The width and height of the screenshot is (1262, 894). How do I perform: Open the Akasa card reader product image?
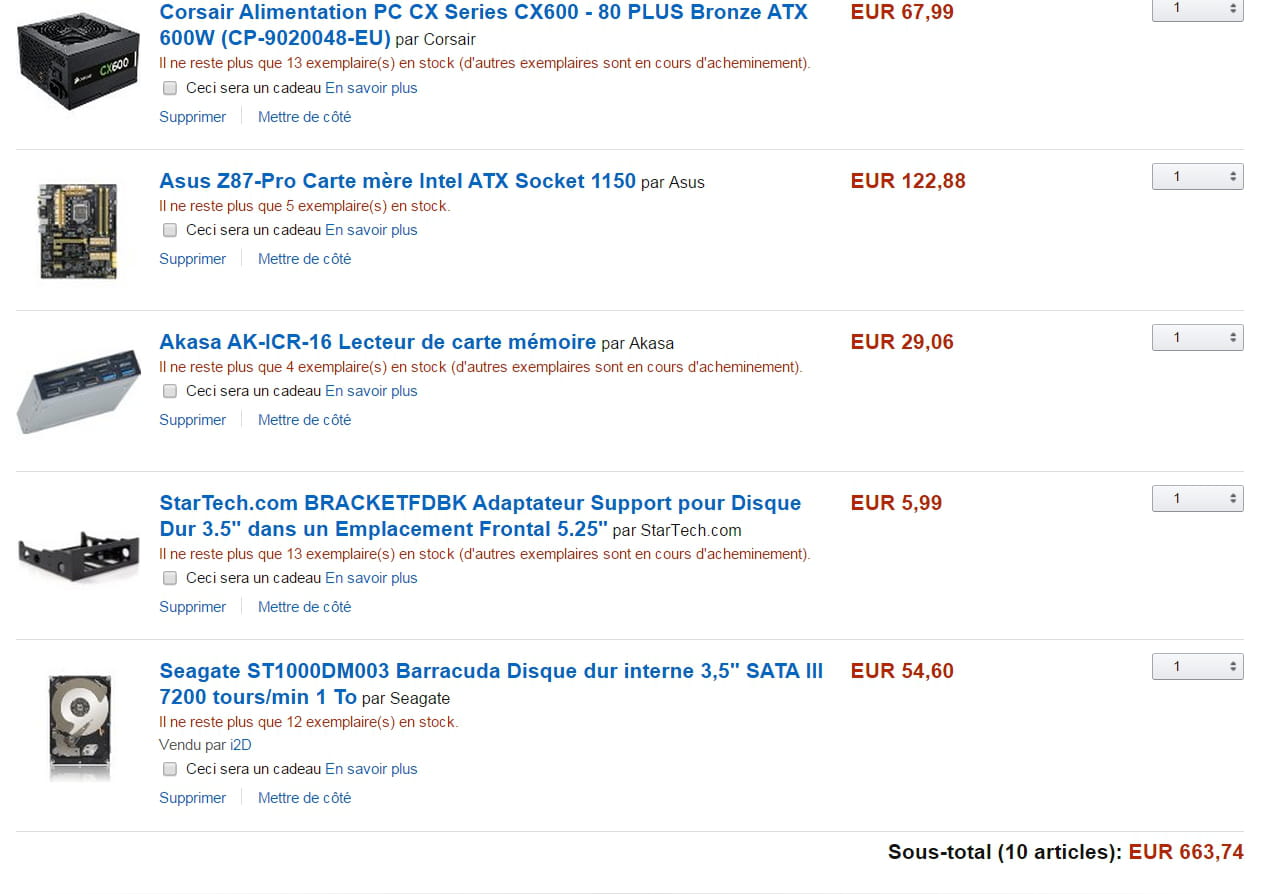(78, 389)
